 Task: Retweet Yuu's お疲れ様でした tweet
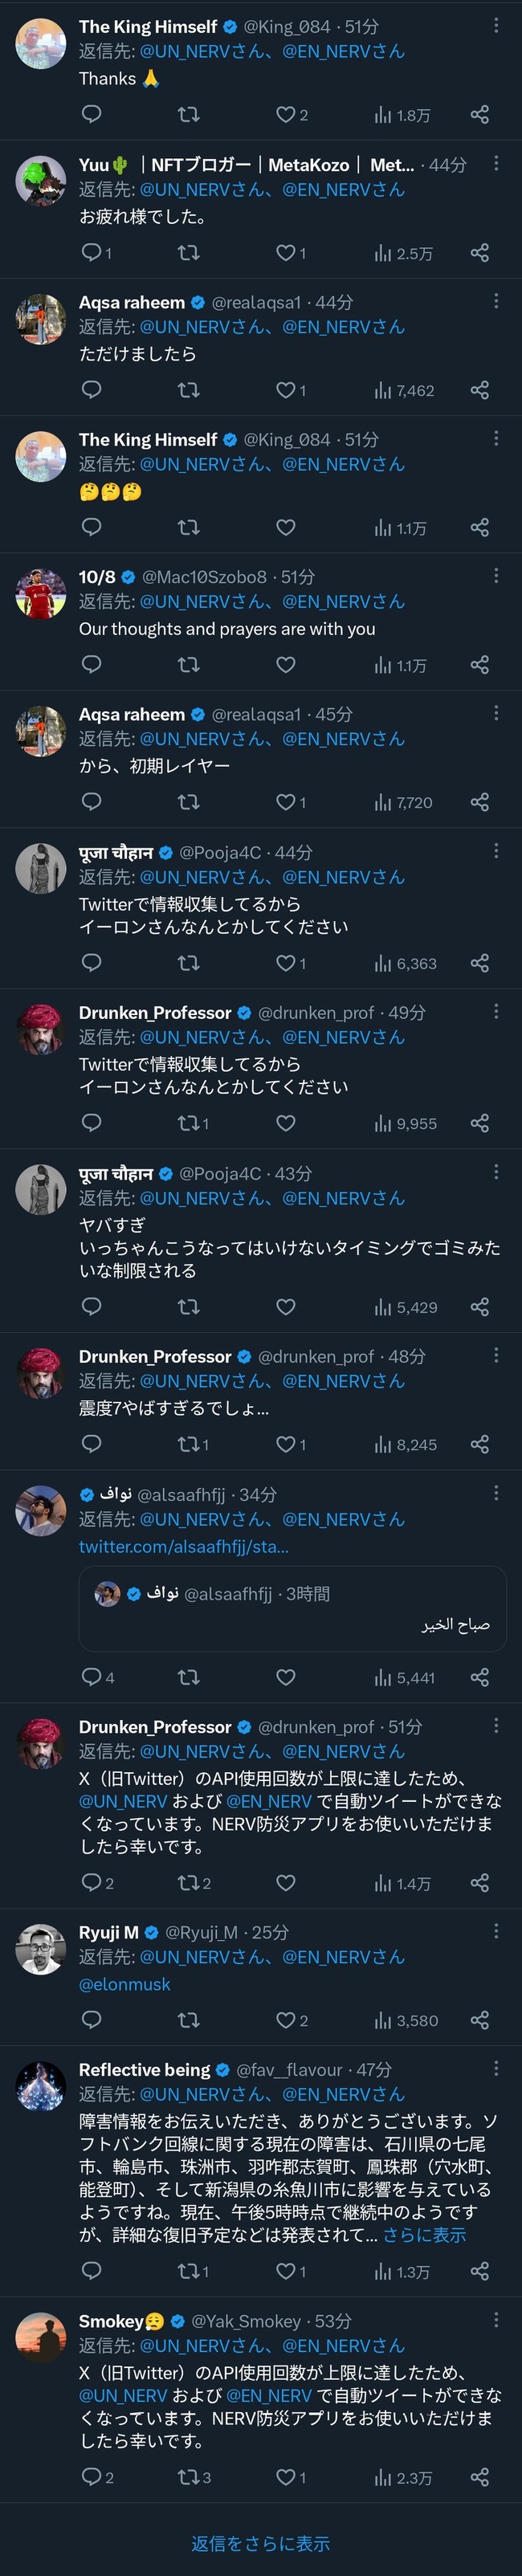[188, 252]
